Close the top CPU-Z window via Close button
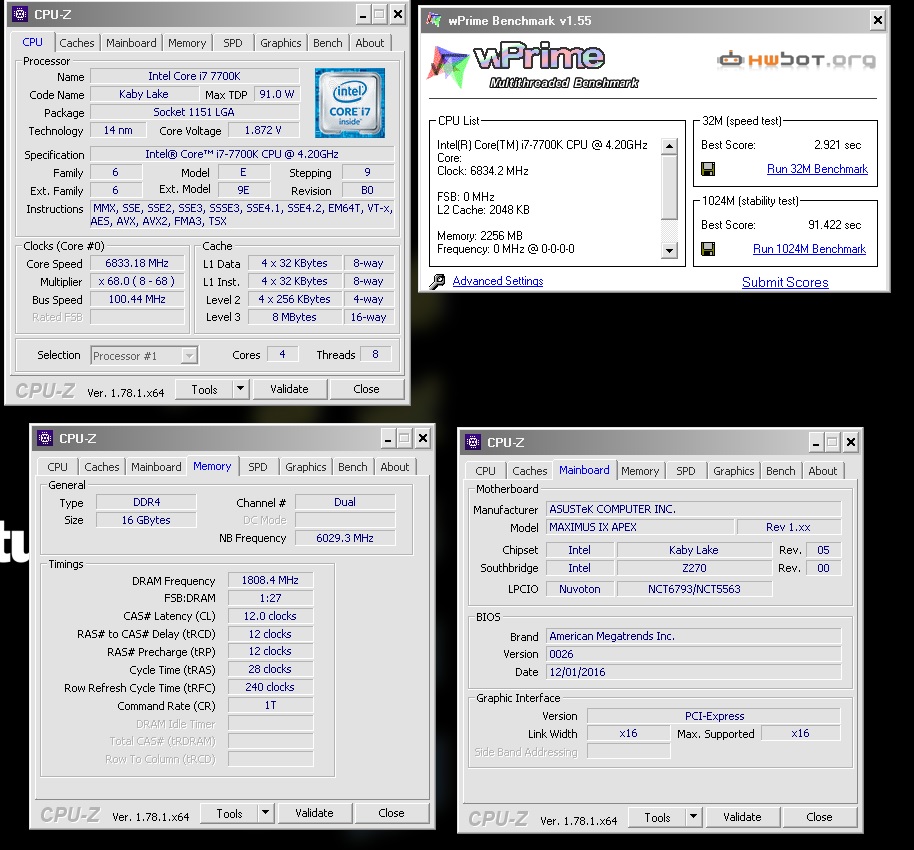Screen dimensions: 914x850 click(x=366, y=389)
